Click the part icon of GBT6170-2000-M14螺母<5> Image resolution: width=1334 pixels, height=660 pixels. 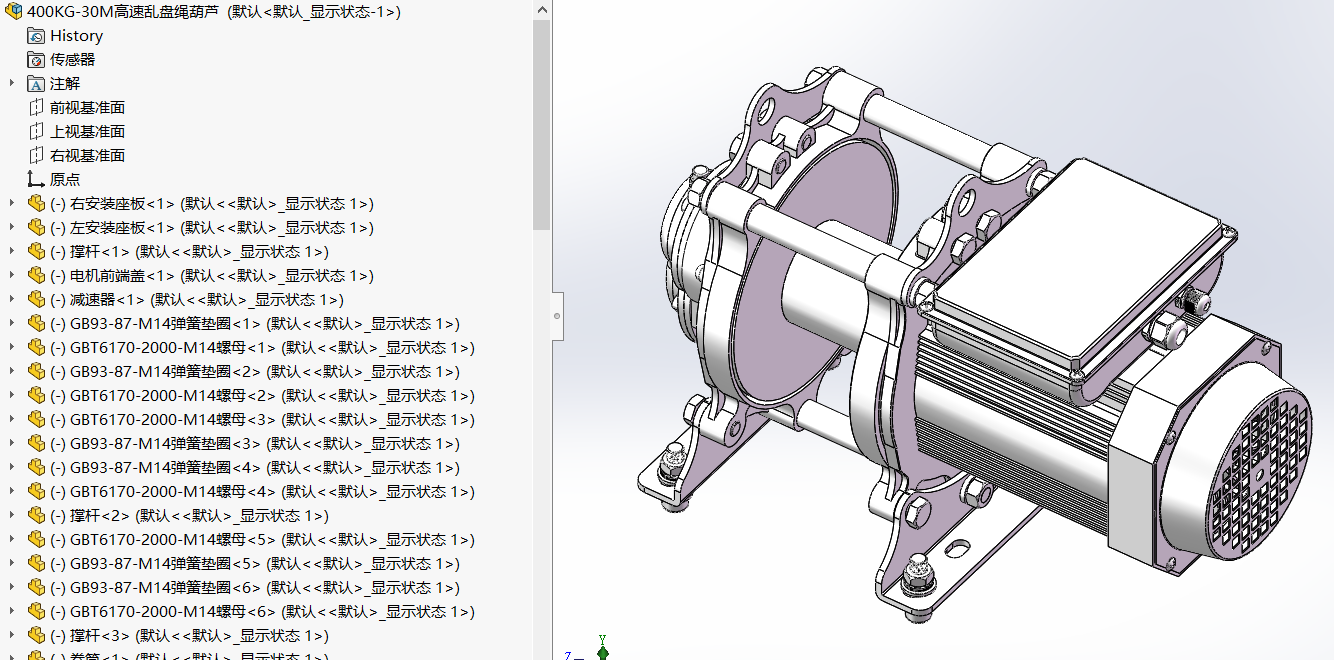[37, 540]
